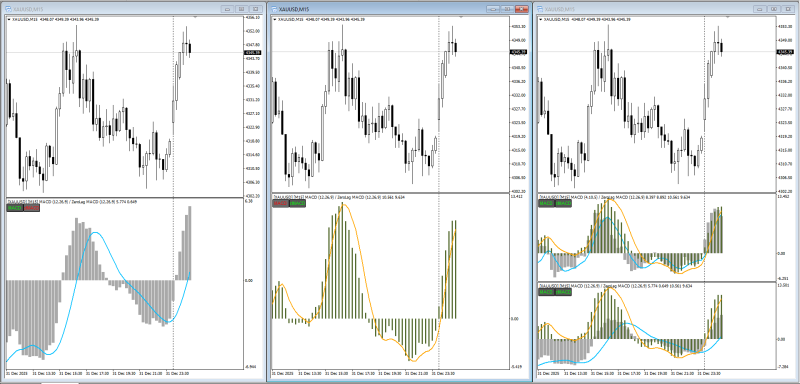Minimize the right XAUUSD,M15 chart window
Screen dimensions: 800x384
pyautogui.click(x=760, y=9)
